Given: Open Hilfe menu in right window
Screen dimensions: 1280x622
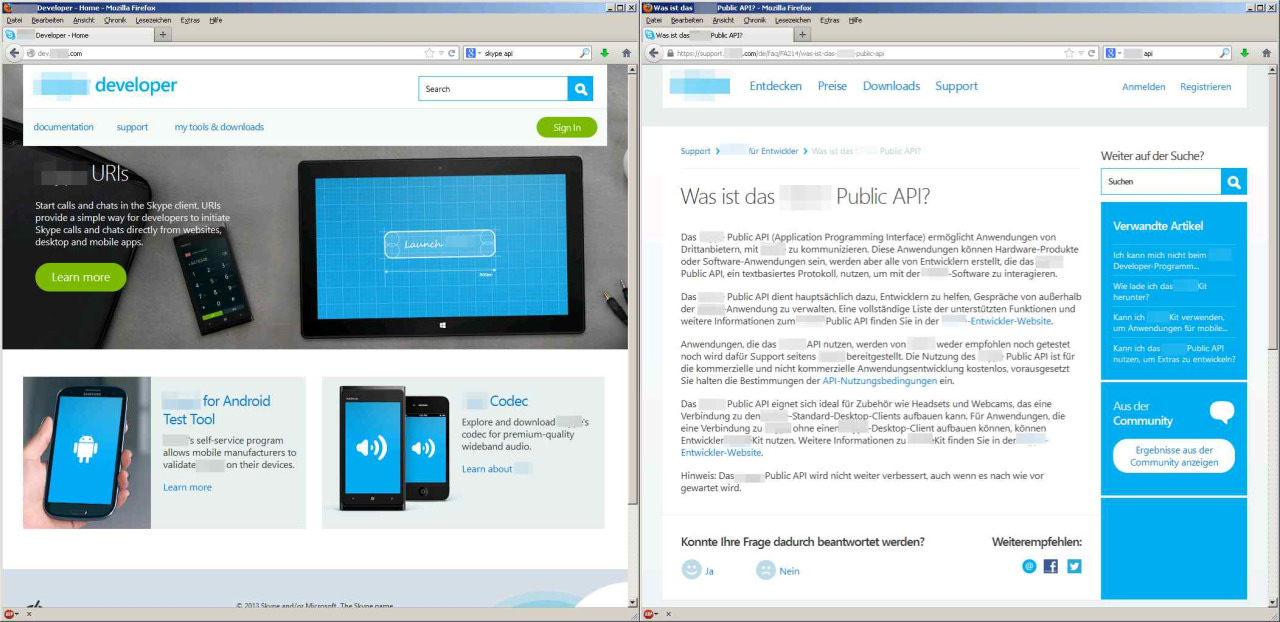Looking at the screenshot, I should [x=855, y=20].
